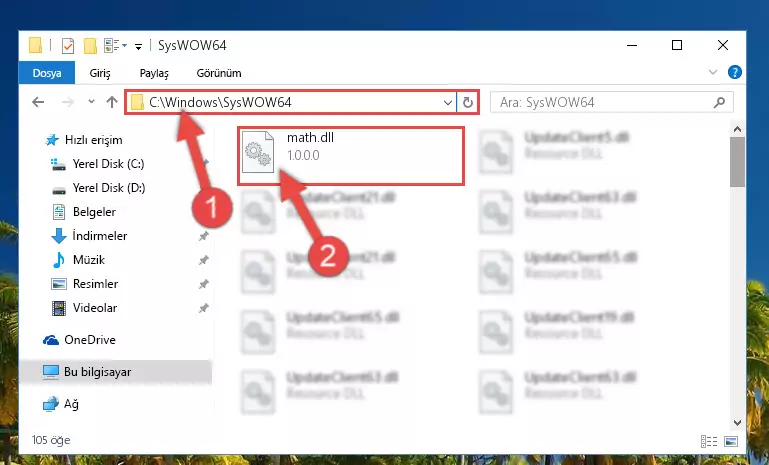Image resolution: width=769 pixels, height=465 pixels.
Task: Switch to large icons view in the status bar
Action: [x=731, y=441]
